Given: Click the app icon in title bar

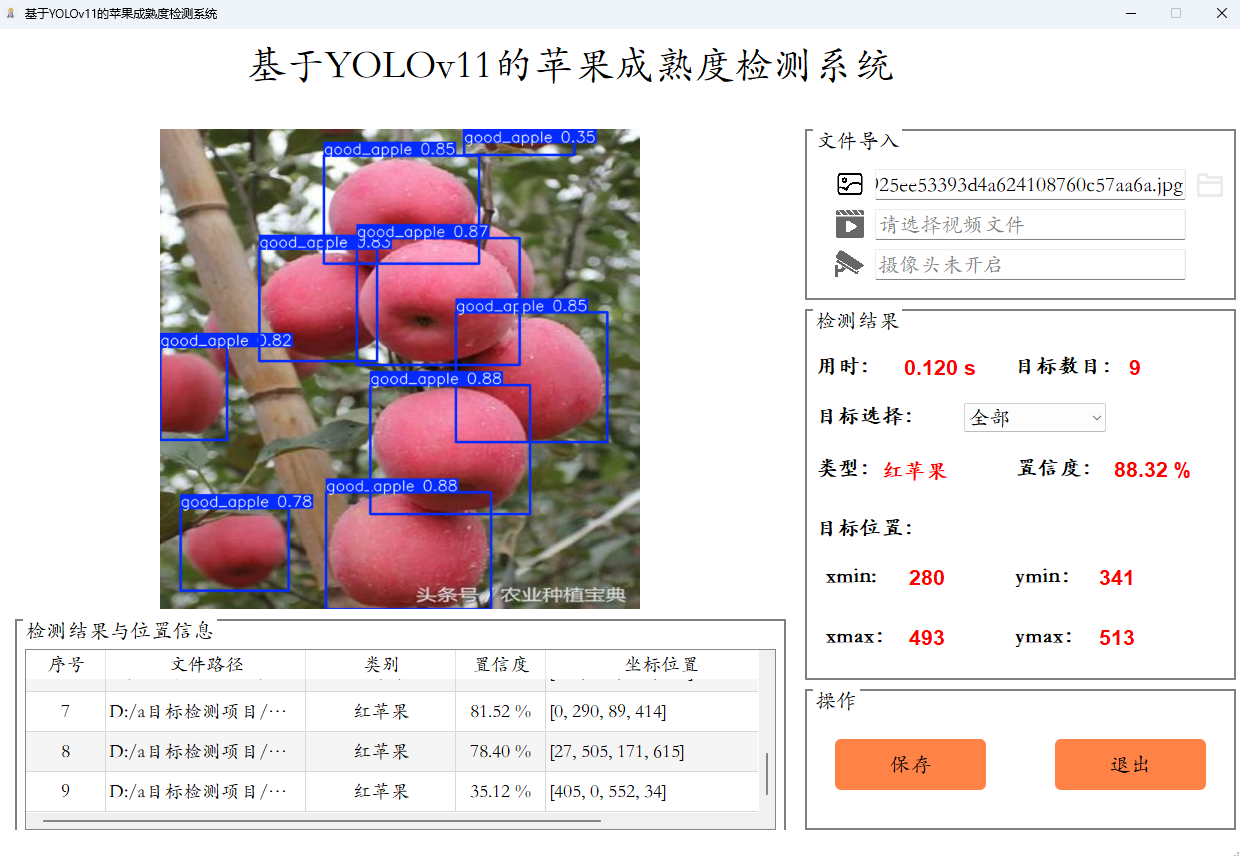Looking at the screenshot, I should [x=11, y=14].
